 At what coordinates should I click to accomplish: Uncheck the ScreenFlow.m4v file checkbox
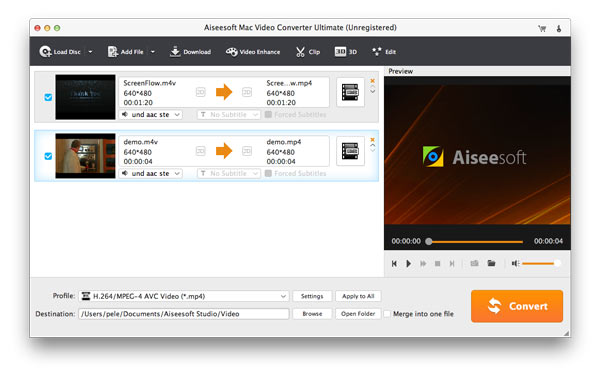point(48,97)
